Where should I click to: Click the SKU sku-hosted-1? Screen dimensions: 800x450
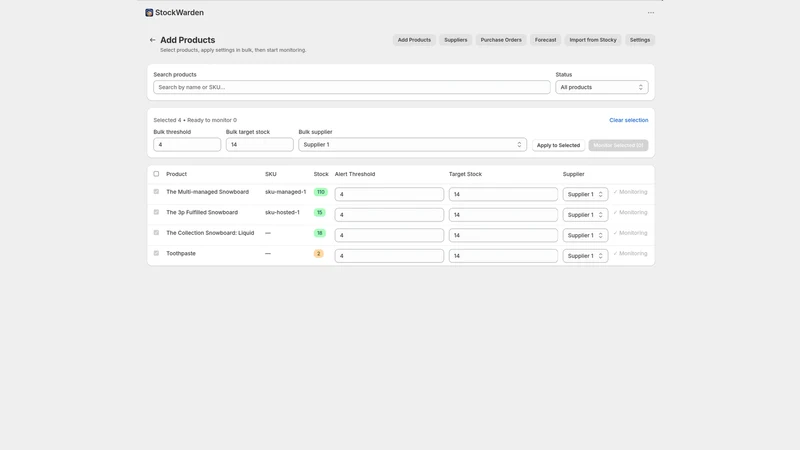(282, 212)
